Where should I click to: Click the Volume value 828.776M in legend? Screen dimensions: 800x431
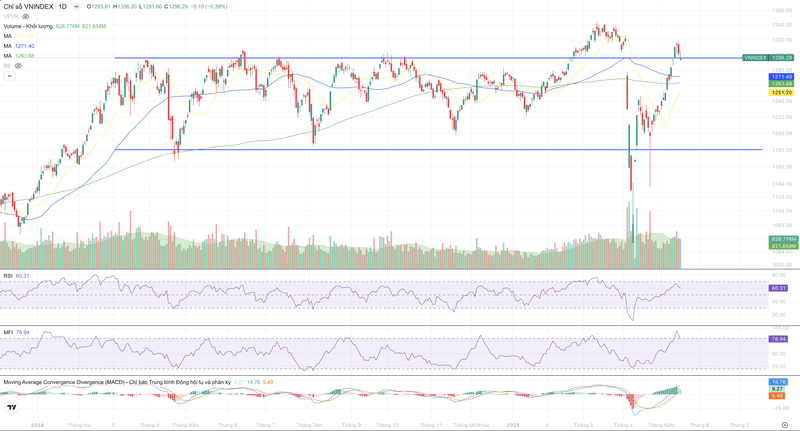coord(67,26)
